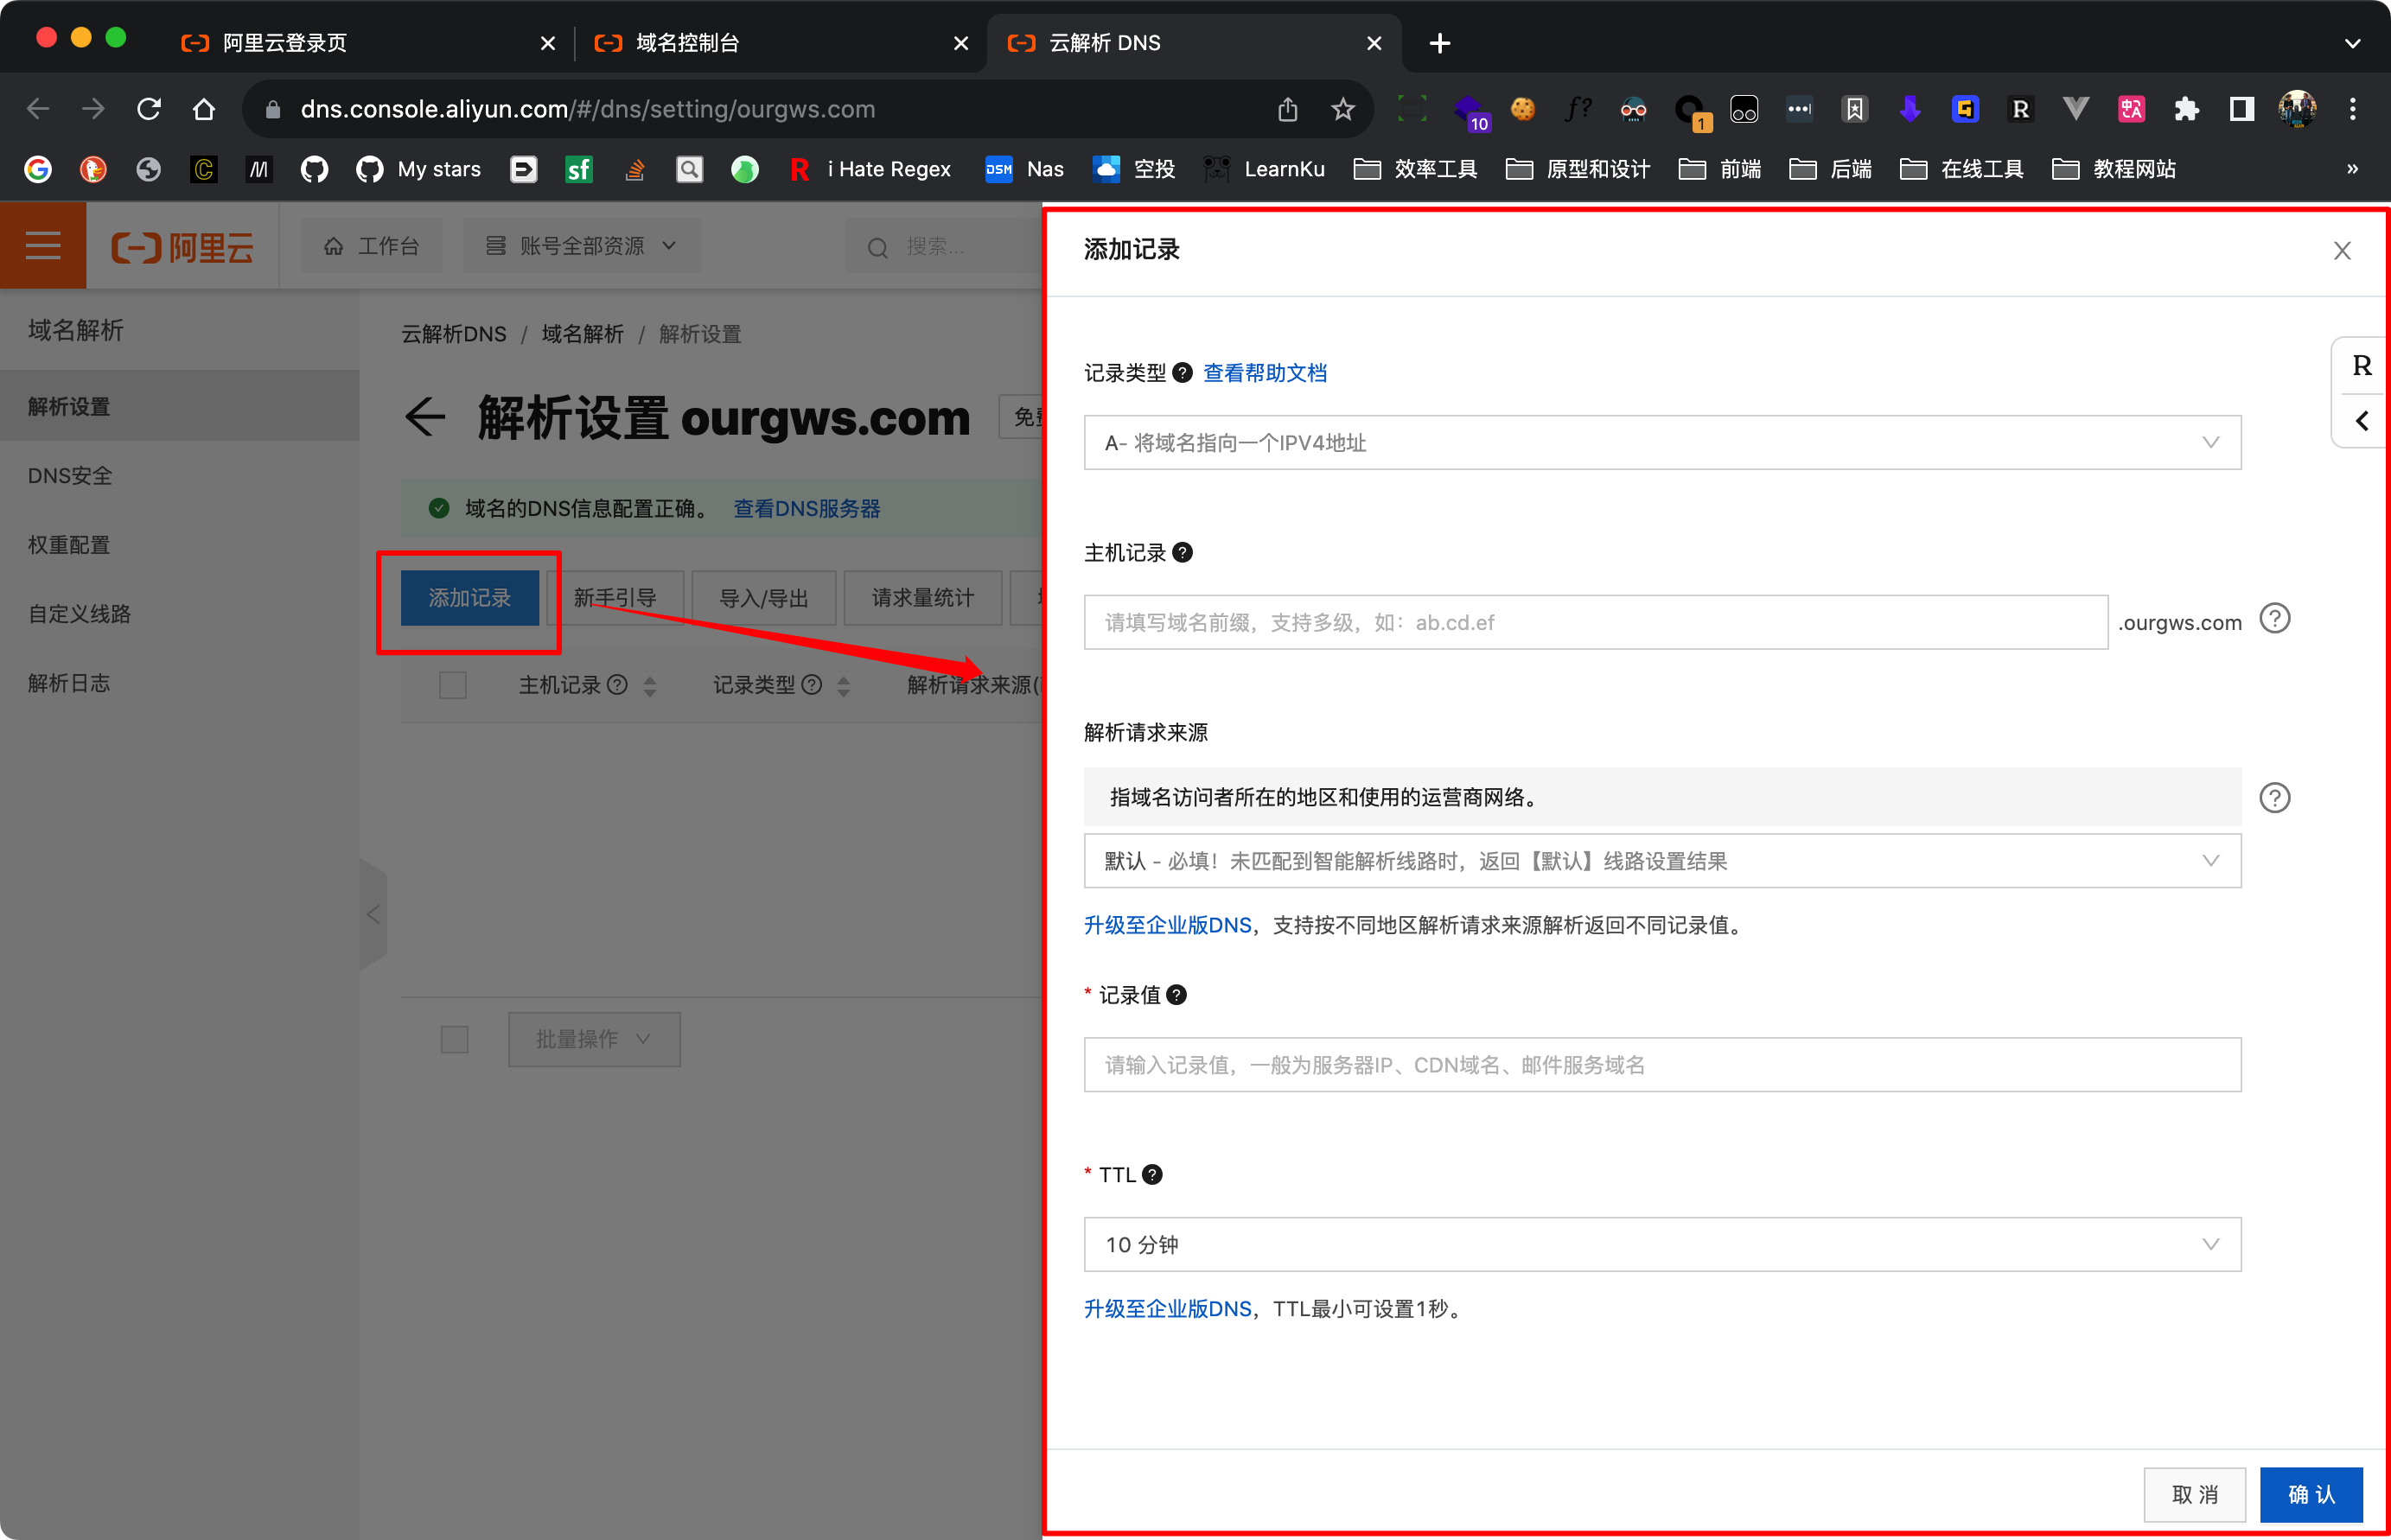Click the circled help icon after .ourgws.com
Image resolution: width=2391 pixels, height=1540 pixels.
(2274, 620)
